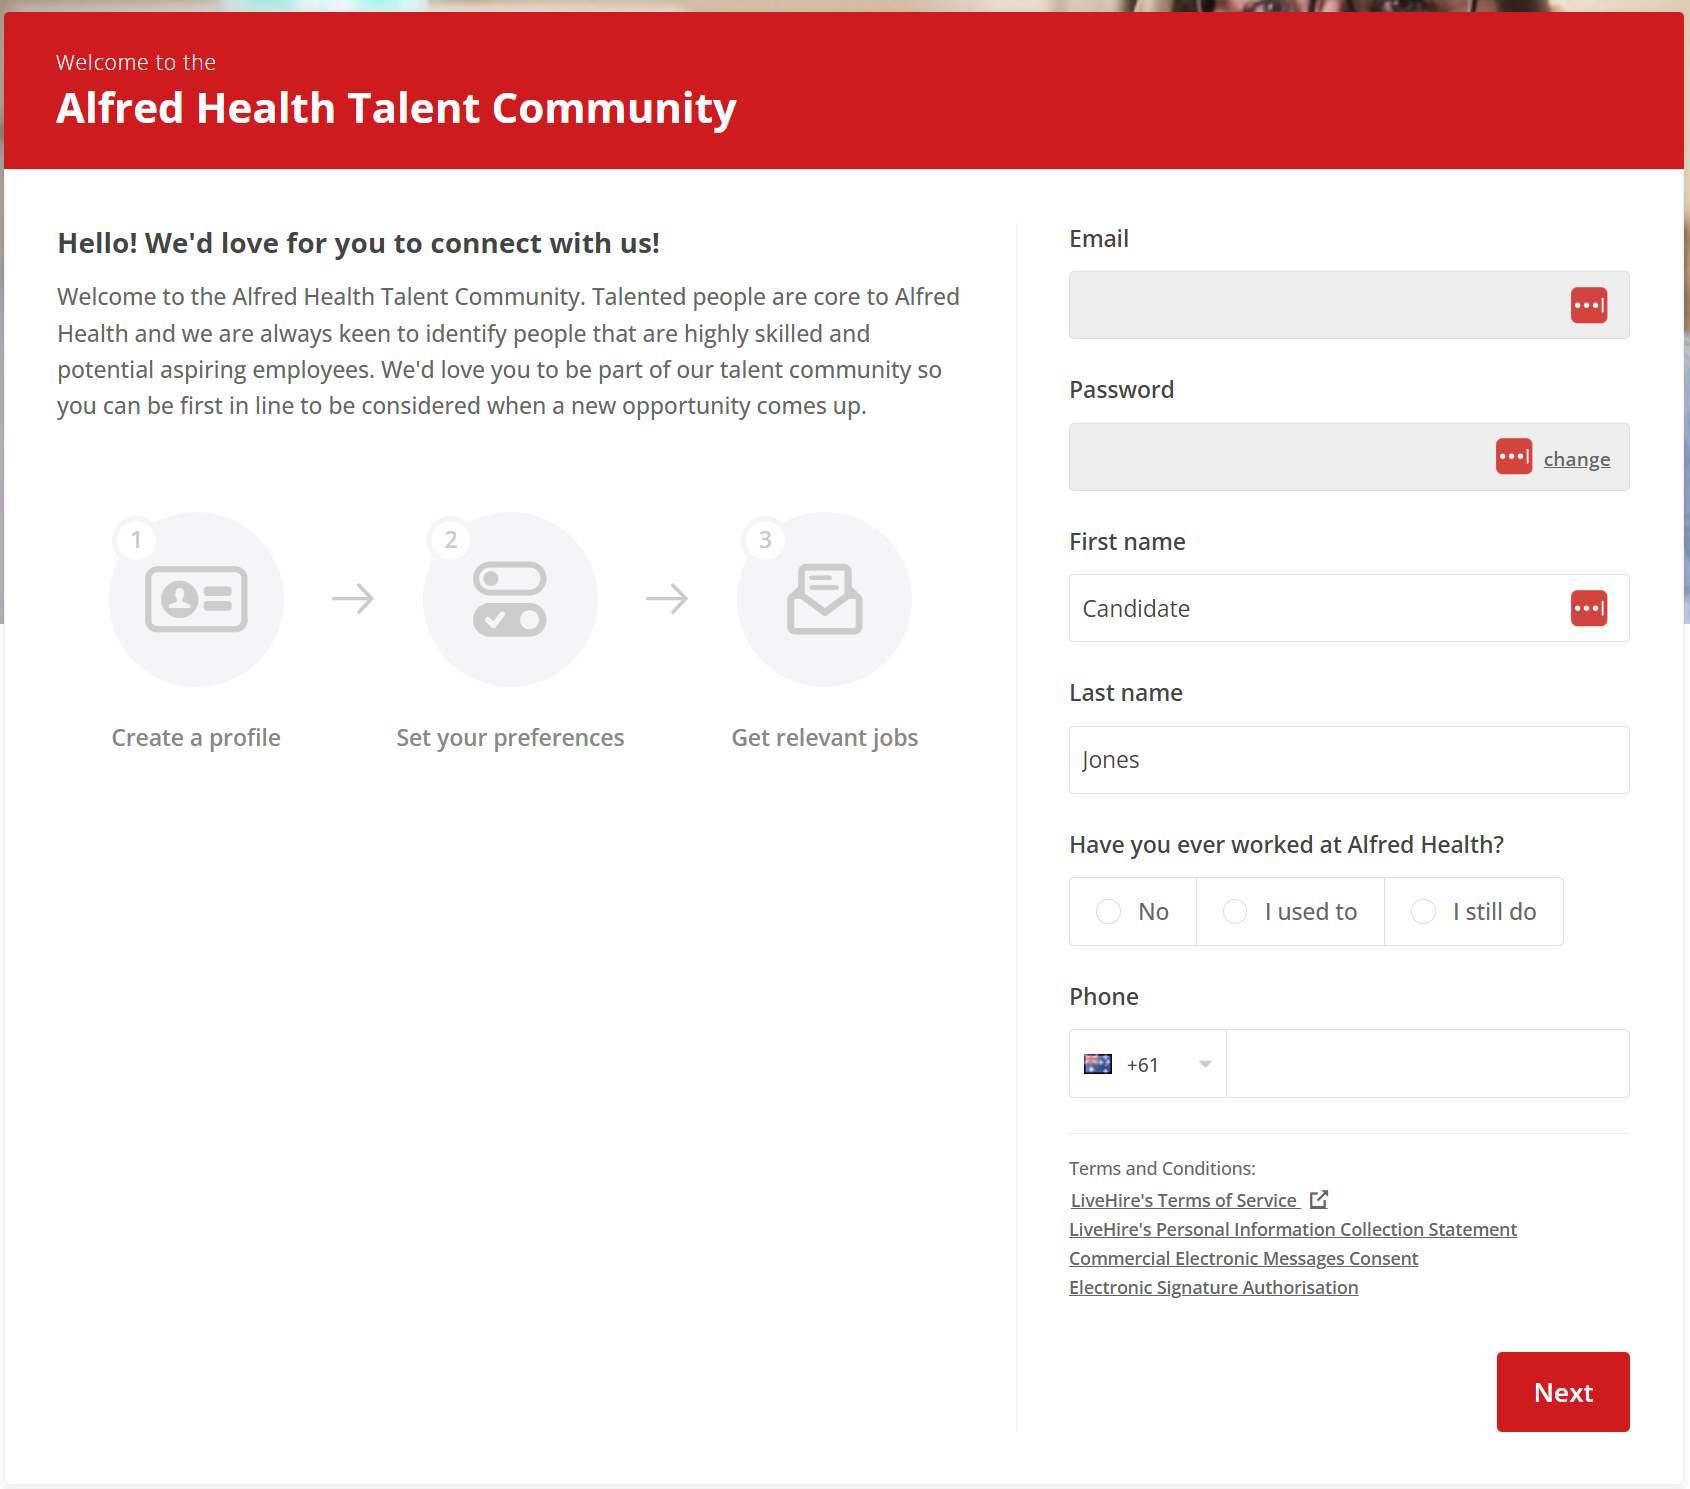This screenshot has width=1690, height=1489.
Task: Click the Set your preferences toggles icon
Action: (x=510, y=599)
